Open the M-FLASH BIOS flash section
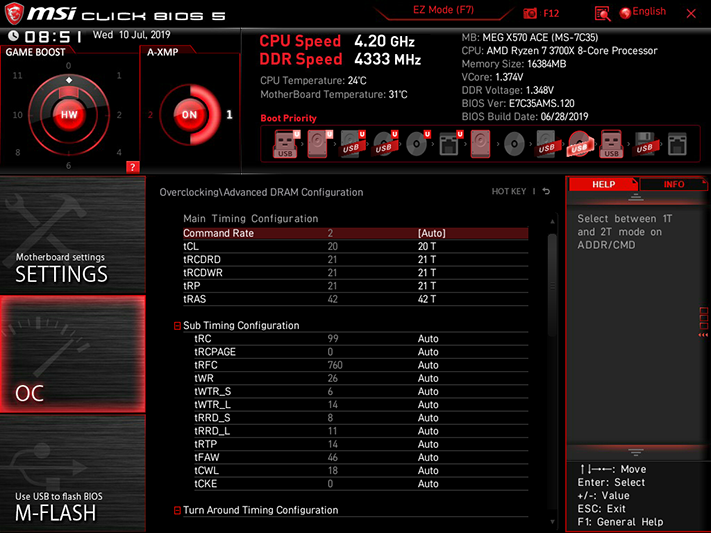The image size is (711, 533). pos(73,473)
